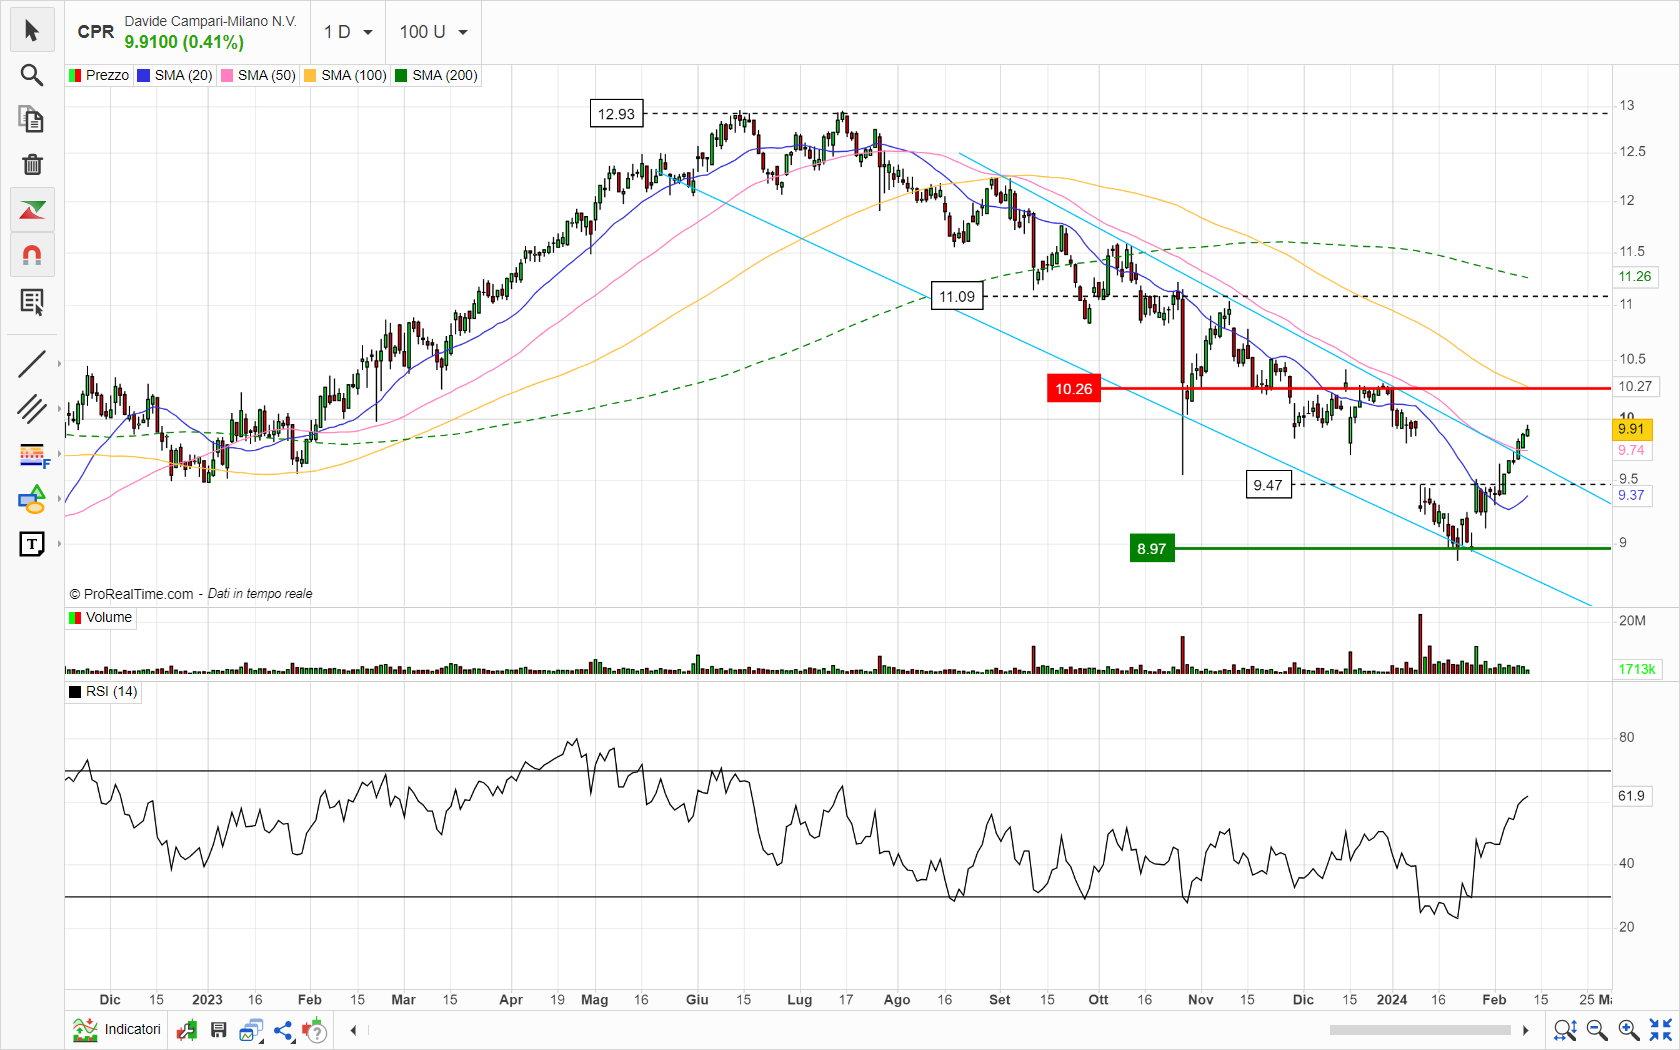Select the 11.09 dashed level label
The width and height of the screenshot is (1680, 1050).
point(957,296)
